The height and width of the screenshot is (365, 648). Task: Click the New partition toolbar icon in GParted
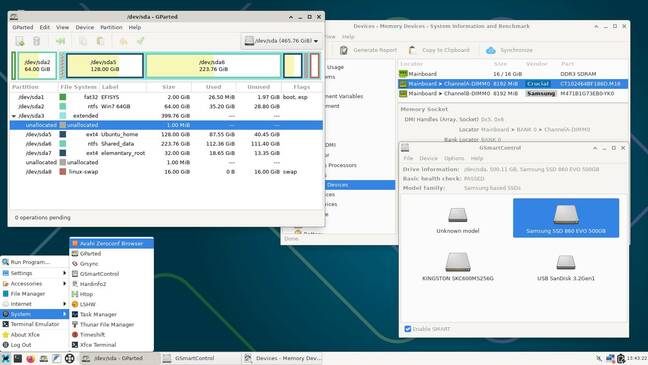coord(19,41)
